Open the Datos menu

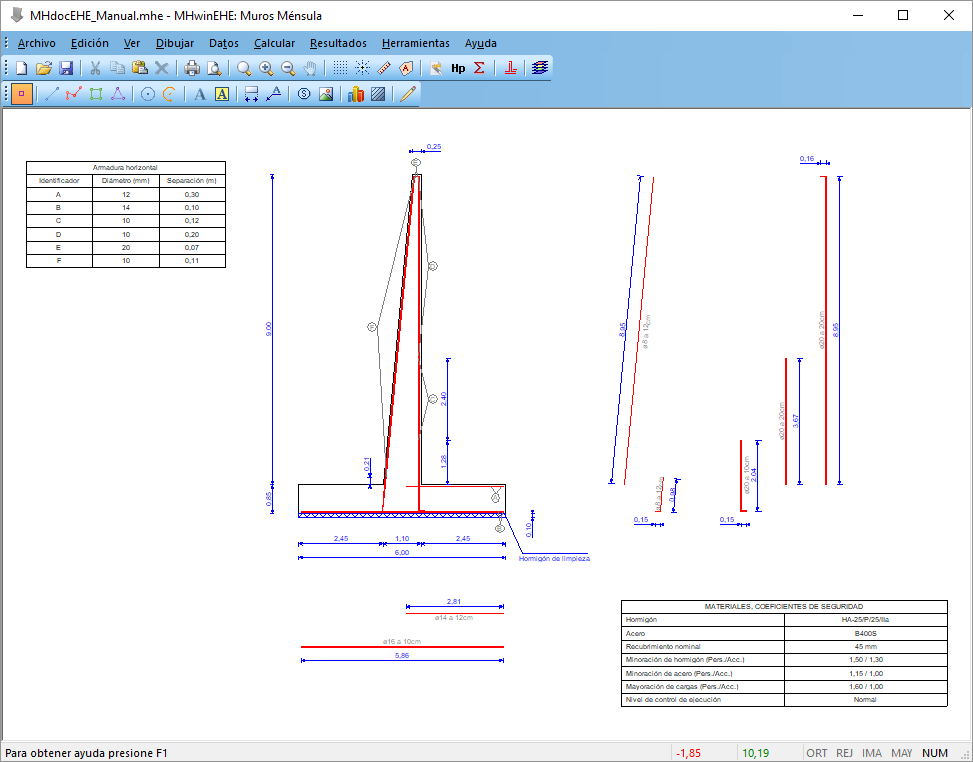coord(224,43)
